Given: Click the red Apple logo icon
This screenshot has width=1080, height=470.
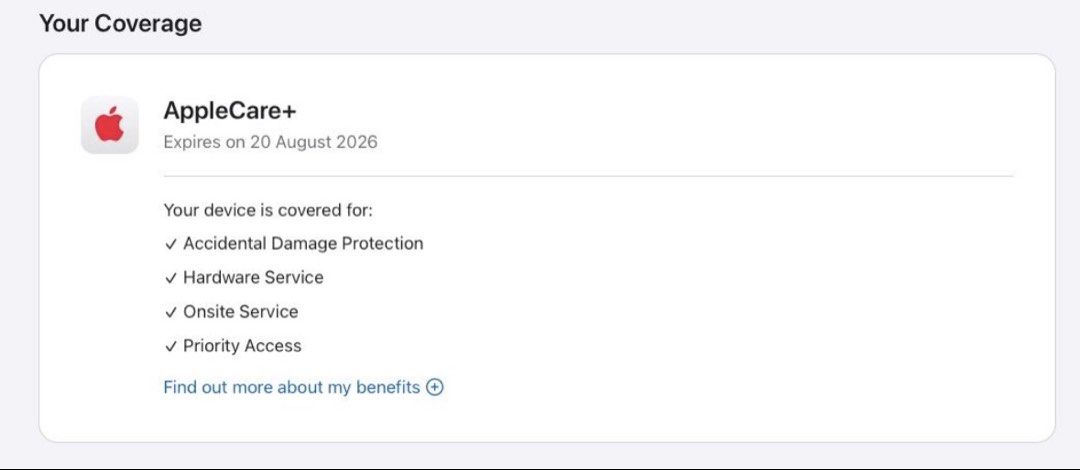Looking at the screenshot, I should tap(110, 125).
